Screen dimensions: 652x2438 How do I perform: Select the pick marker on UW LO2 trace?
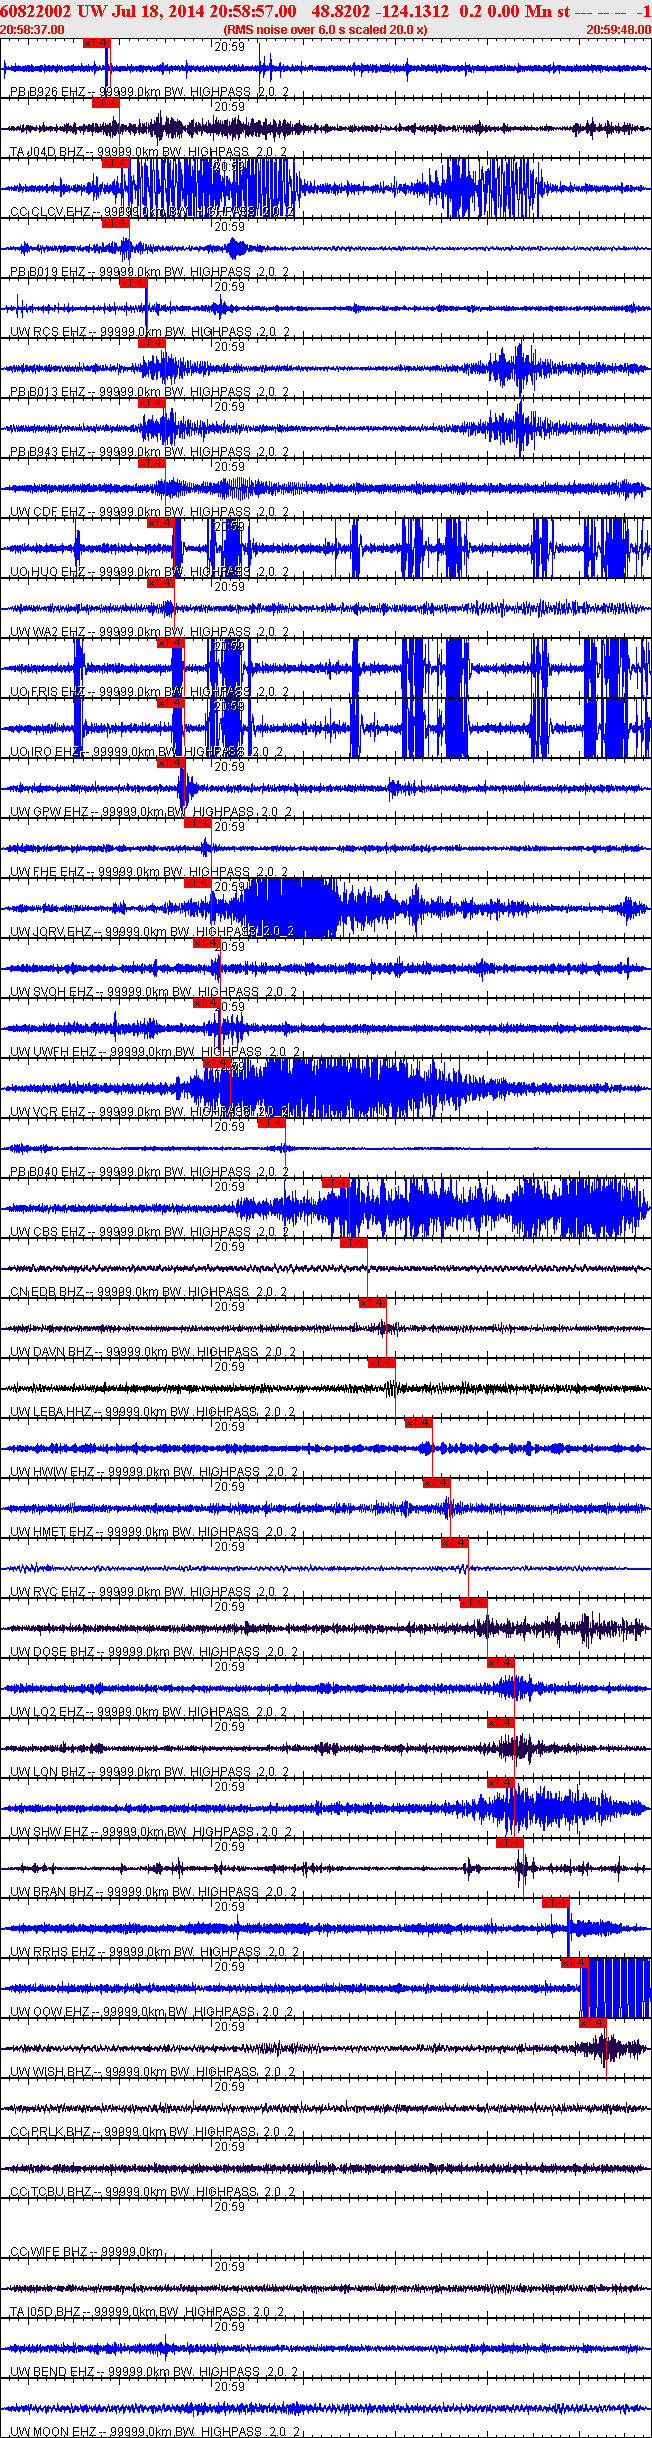click(501, 1663)
